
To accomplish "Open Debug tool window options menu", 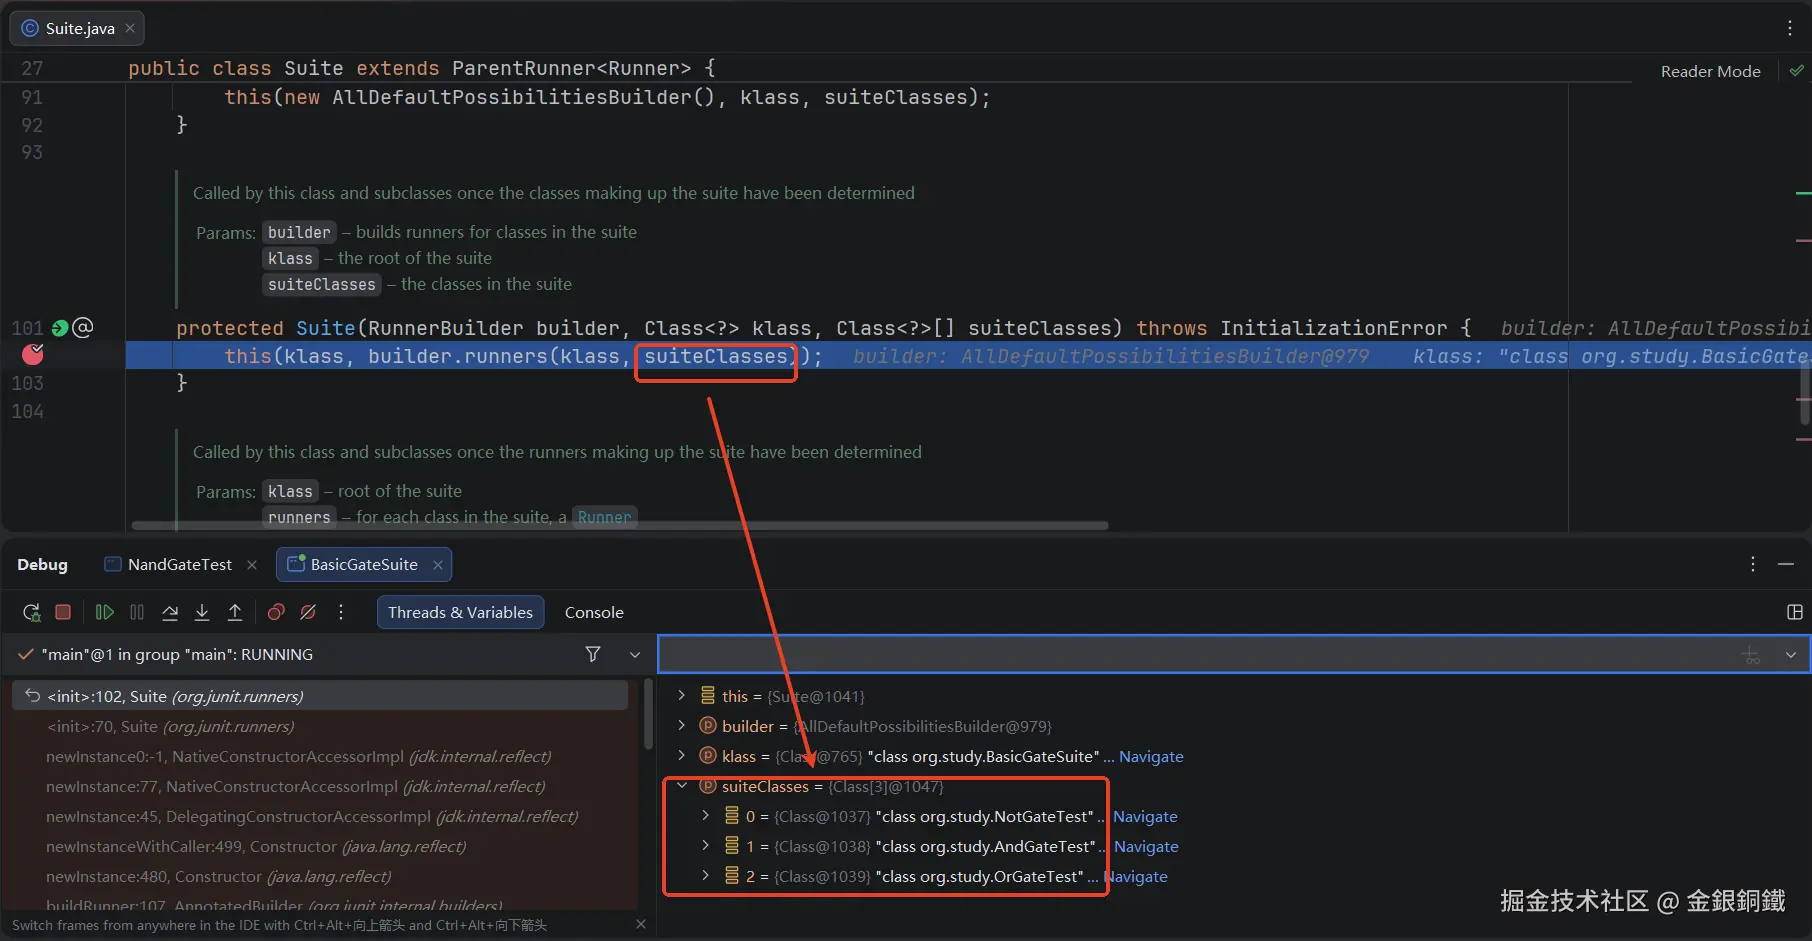I will click(x=1753, y=564).
